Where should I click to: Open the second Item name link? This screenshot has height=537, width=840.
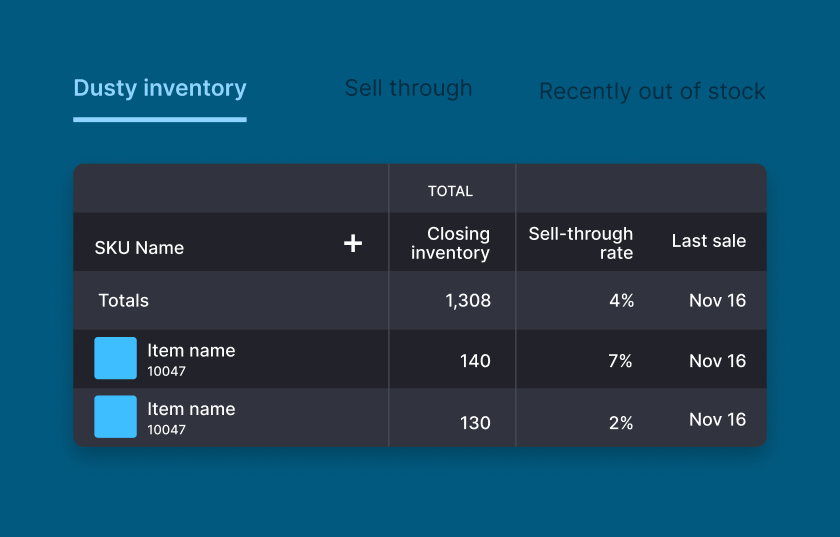click(191, 409)
